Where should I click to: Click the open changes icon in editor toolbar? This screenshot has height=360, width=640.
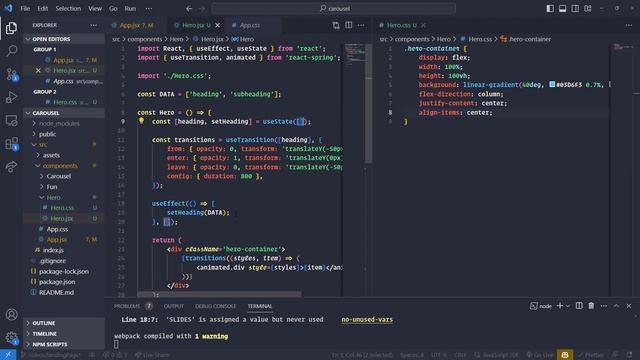[x=336, y=25]
